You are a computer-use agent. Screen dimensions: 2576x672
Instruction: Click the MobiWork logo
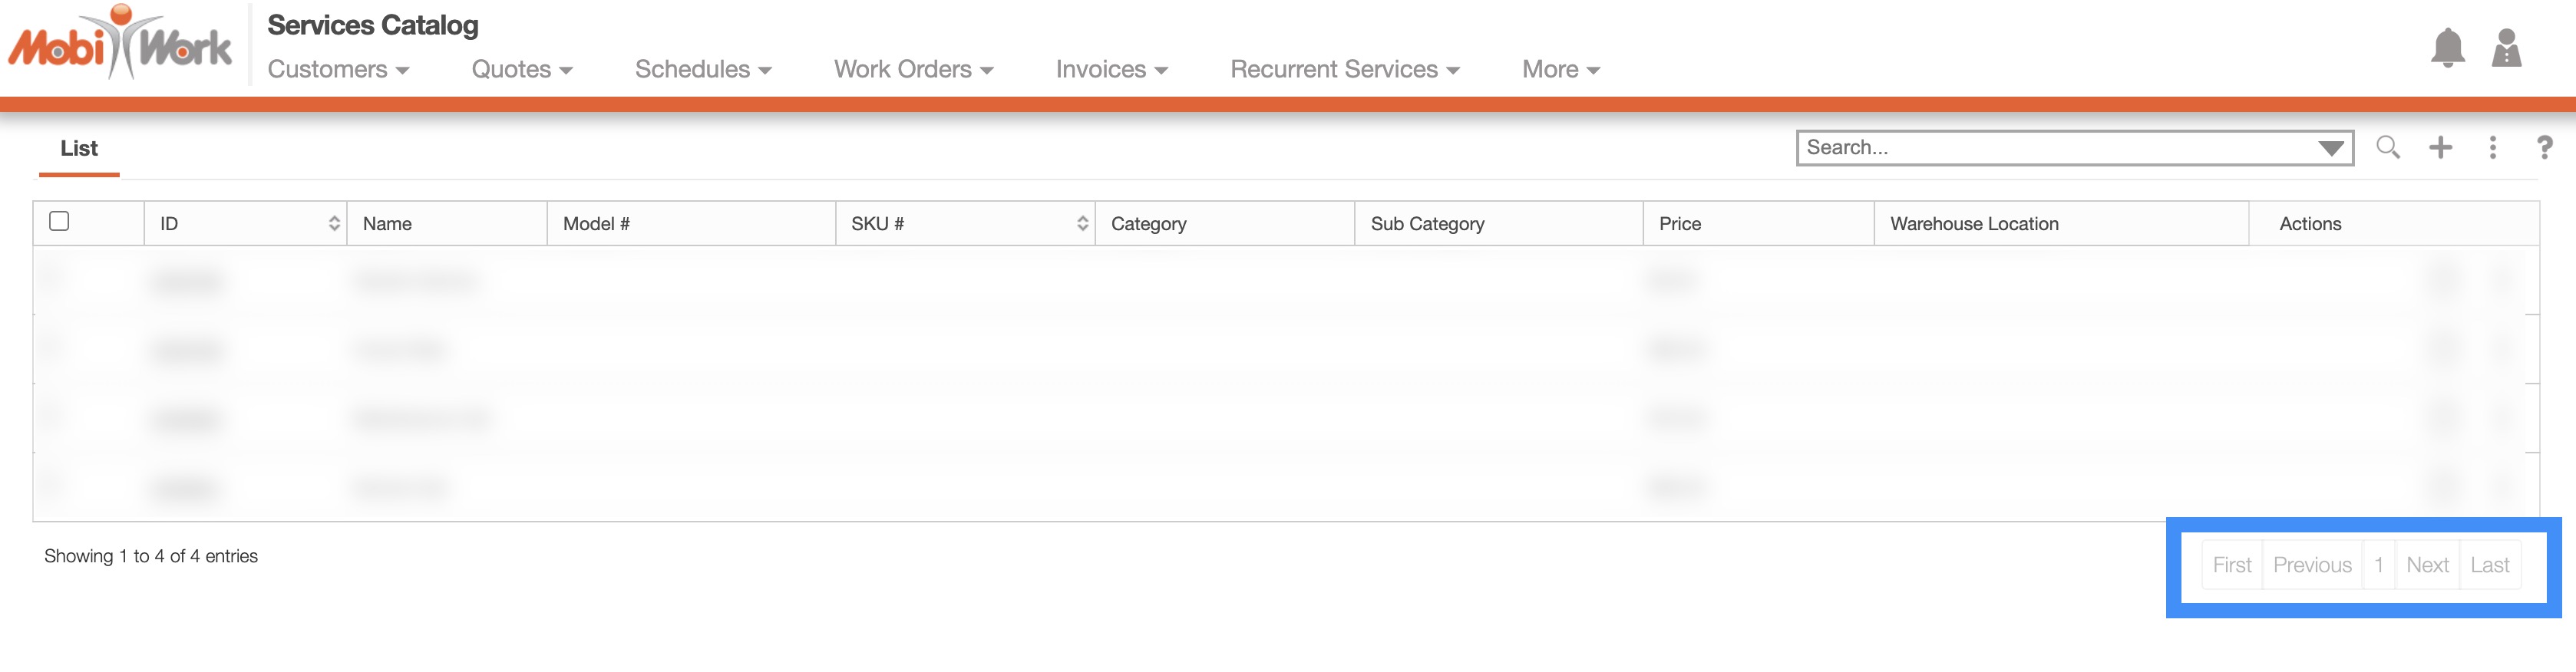(x=120, y=44)
